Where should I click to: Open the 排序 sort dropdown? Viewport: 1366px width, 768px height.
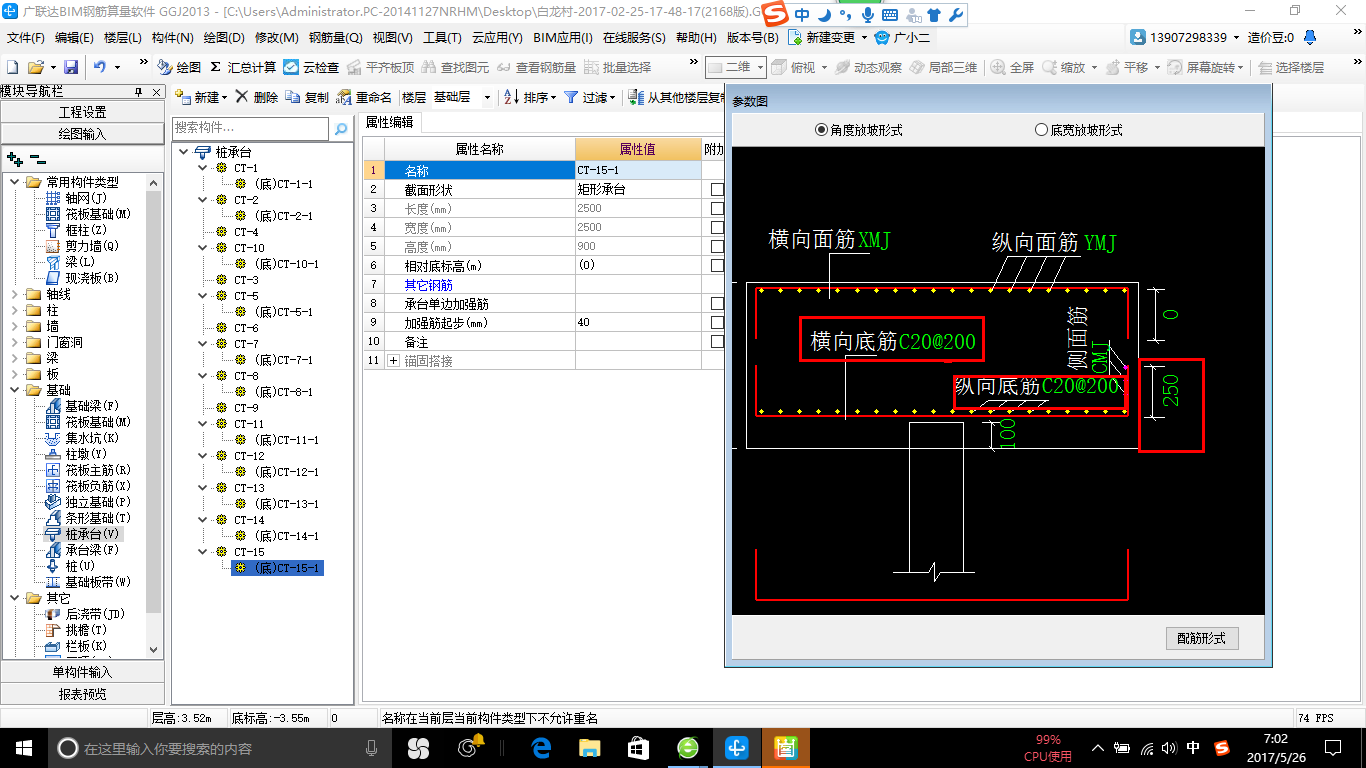tap(530, 97)
